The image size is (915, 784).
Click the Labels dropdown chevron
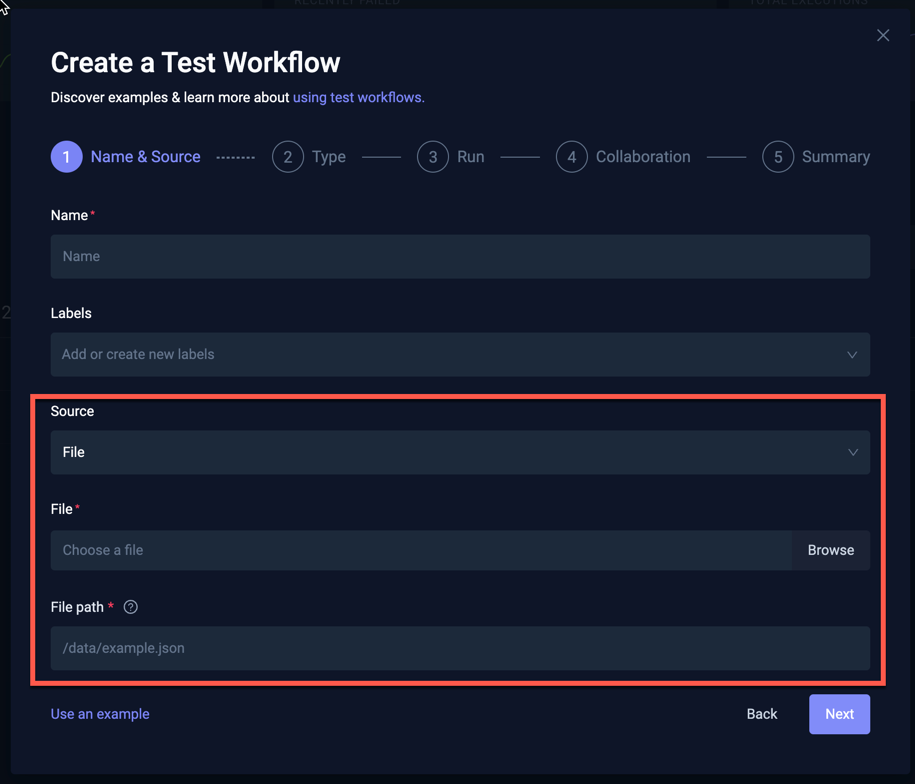click(x=852, y=354)
